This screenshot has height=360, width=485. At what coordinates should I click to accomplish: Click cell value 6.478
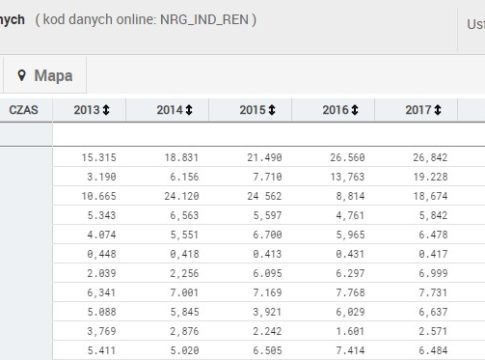pos(433,235)
